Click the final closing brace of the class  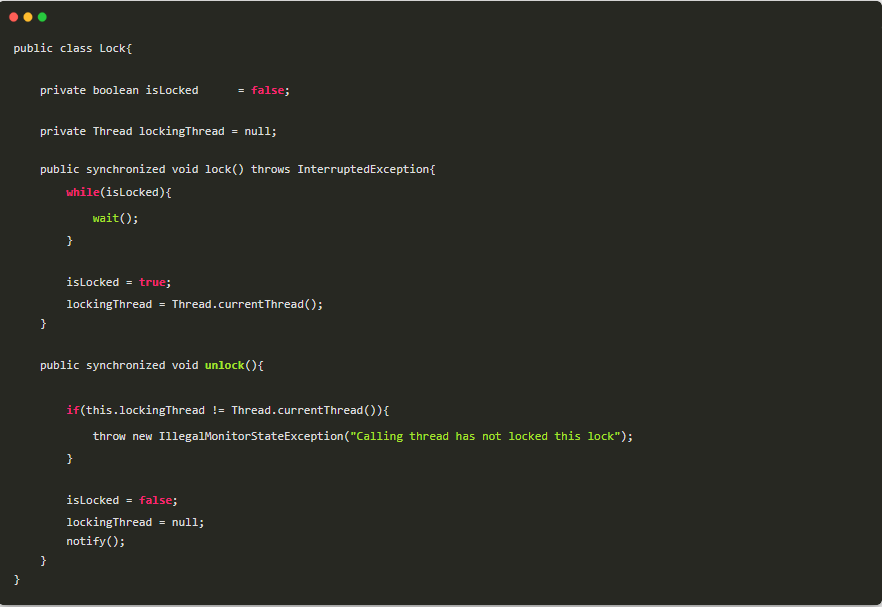click(x=17, y=579)
